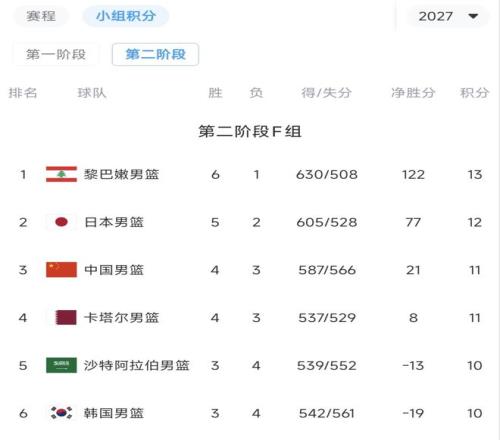Click the 积分 column header

click(474, 93)
